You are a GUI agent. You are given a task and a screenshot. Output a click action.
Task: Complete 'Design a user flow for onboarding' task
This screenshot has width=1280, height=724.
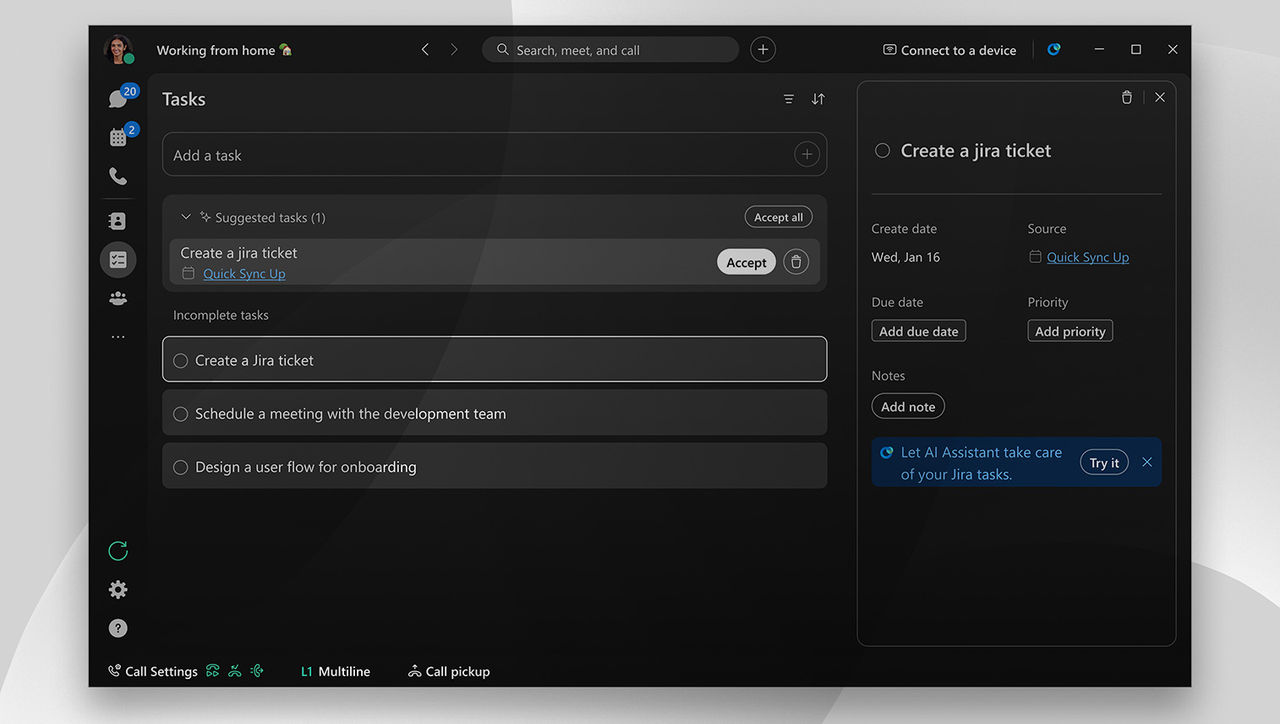tap(181, 467)
